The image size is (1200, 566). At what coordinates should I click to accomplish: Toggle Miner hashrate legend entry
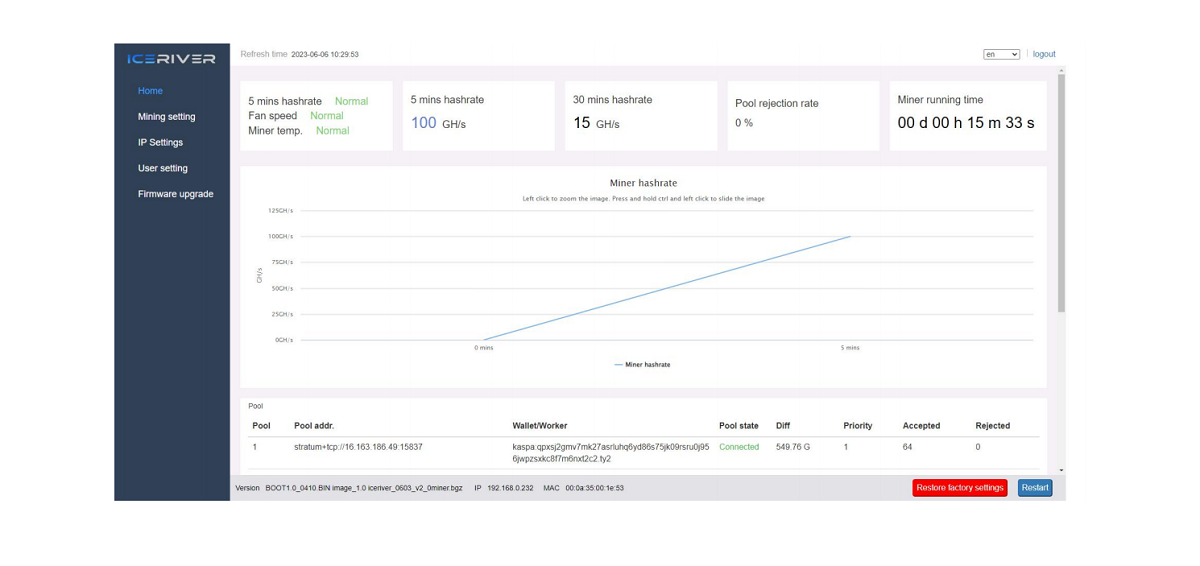[642, 365]
